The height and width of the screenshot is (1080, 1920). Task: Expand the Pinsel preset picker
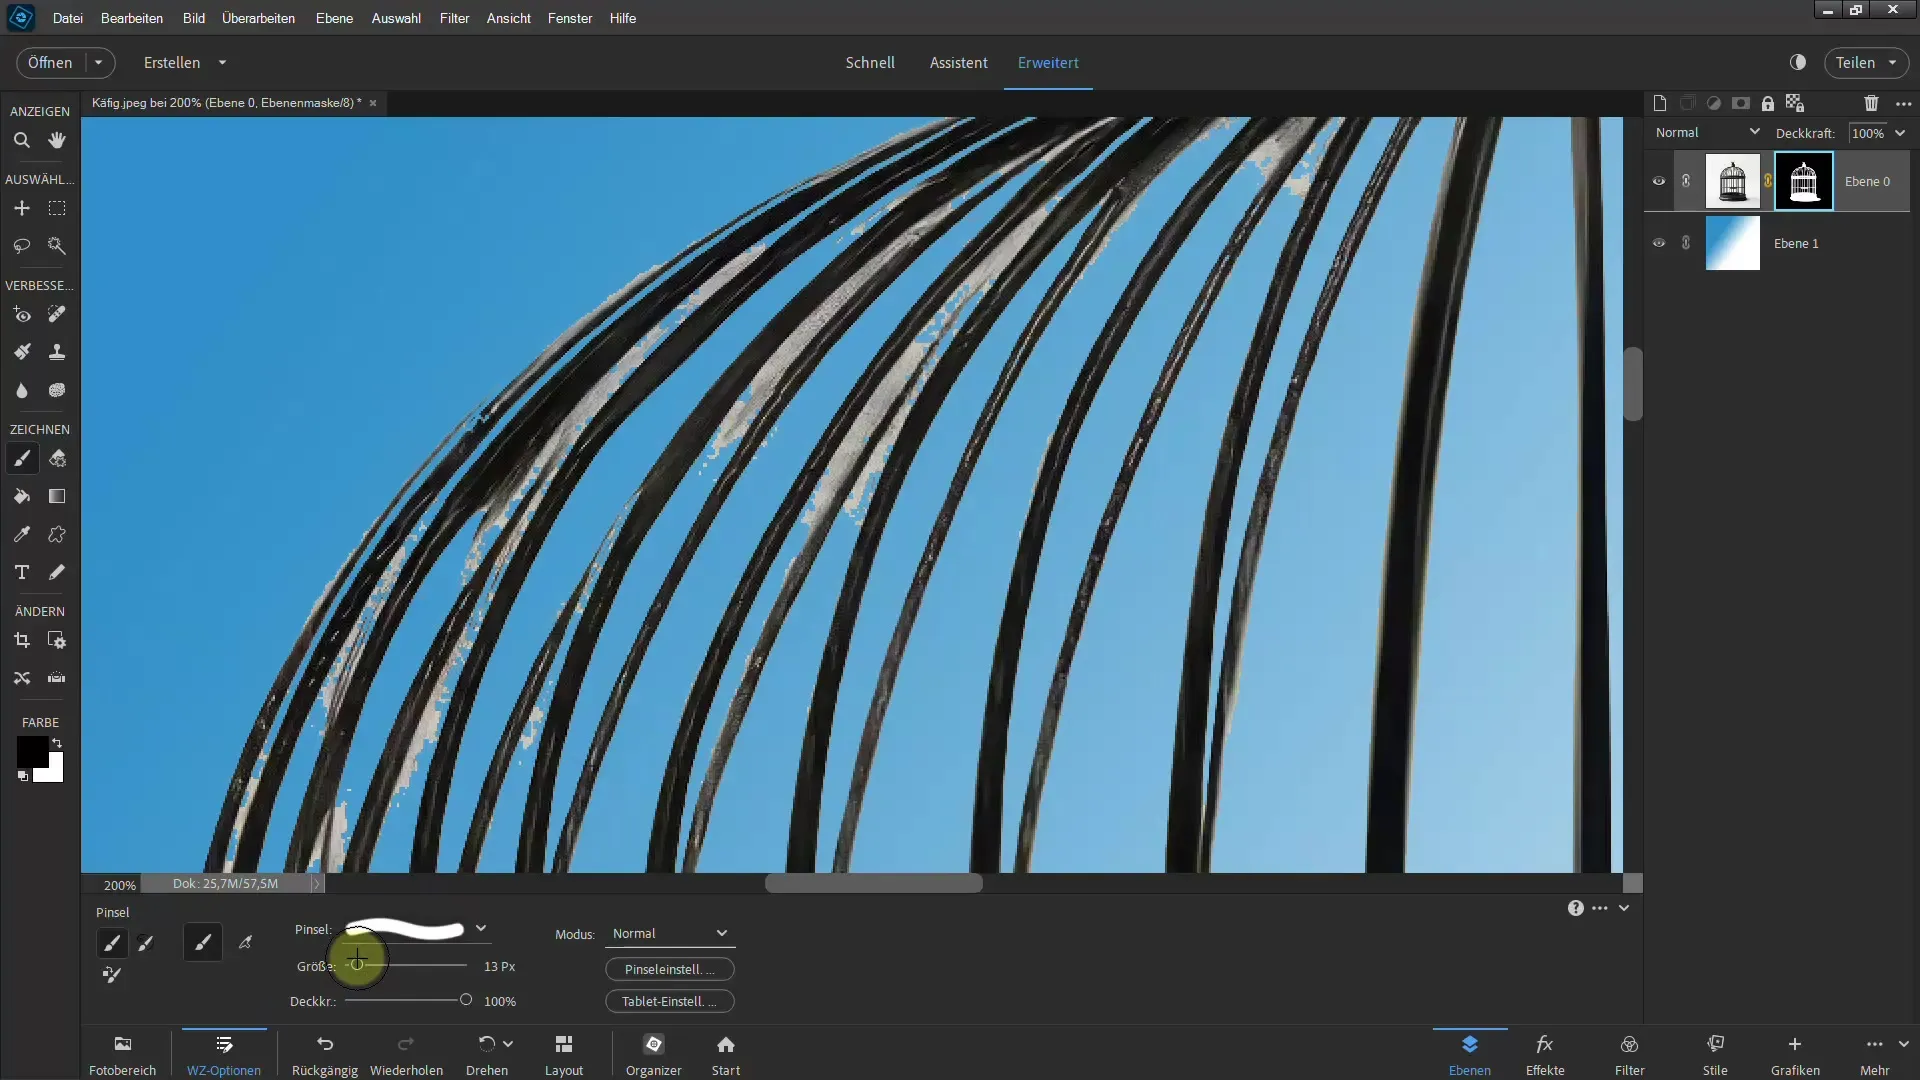(481, 928)
